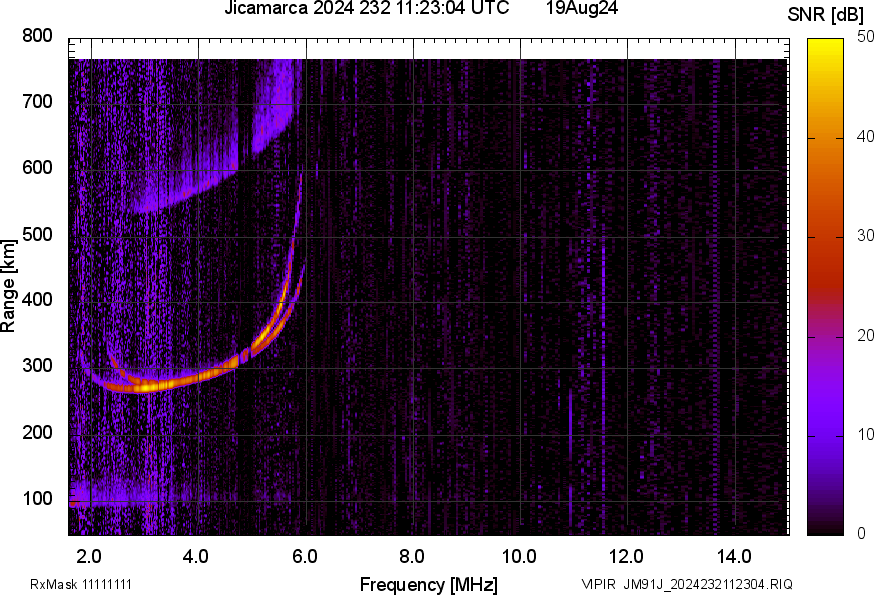Click the SNR [dB] colorbar label
The image size is (874, 595).
tap(826, 12)
